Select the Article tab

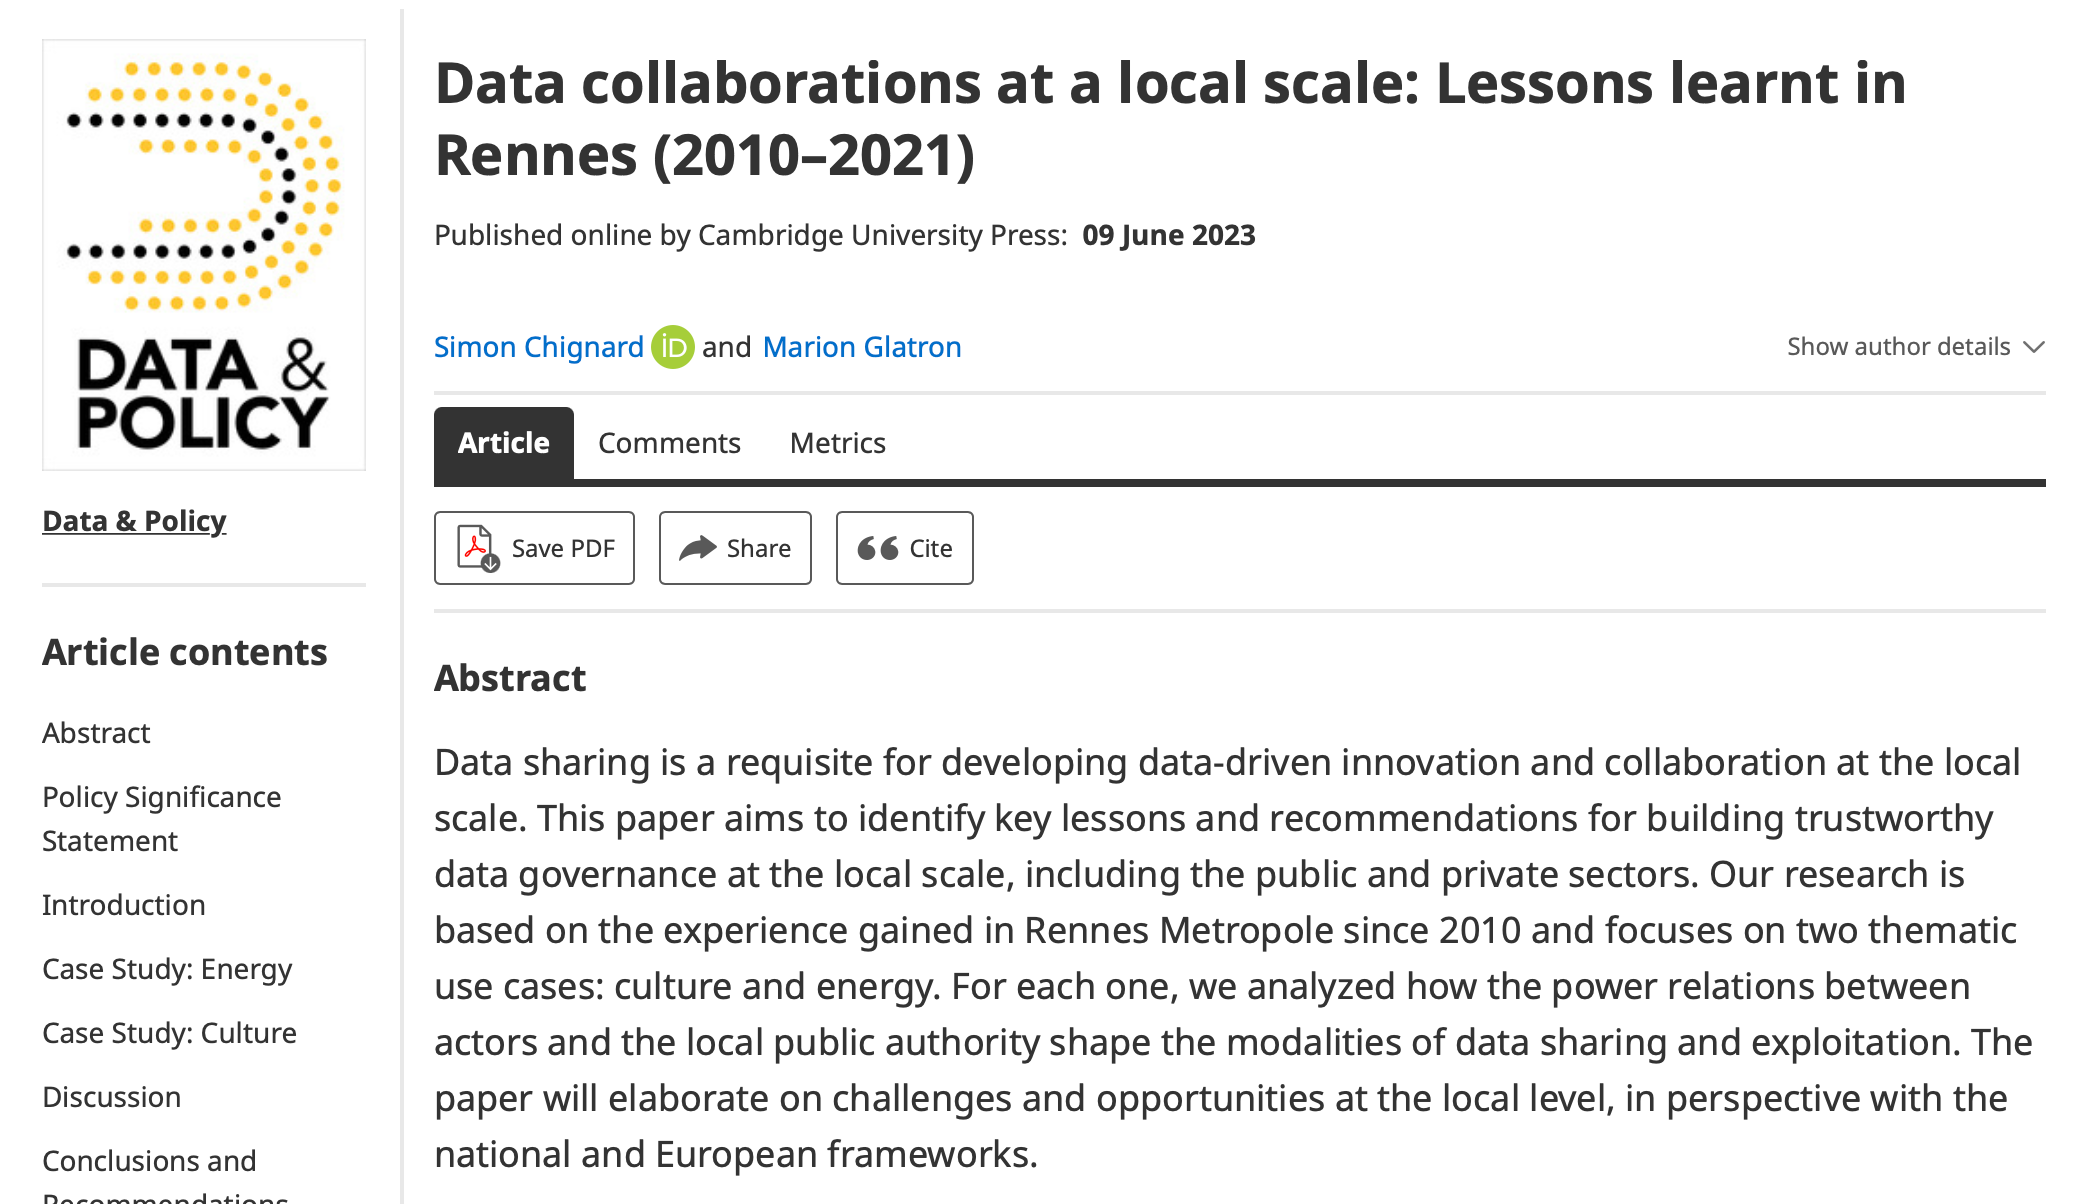503,443
